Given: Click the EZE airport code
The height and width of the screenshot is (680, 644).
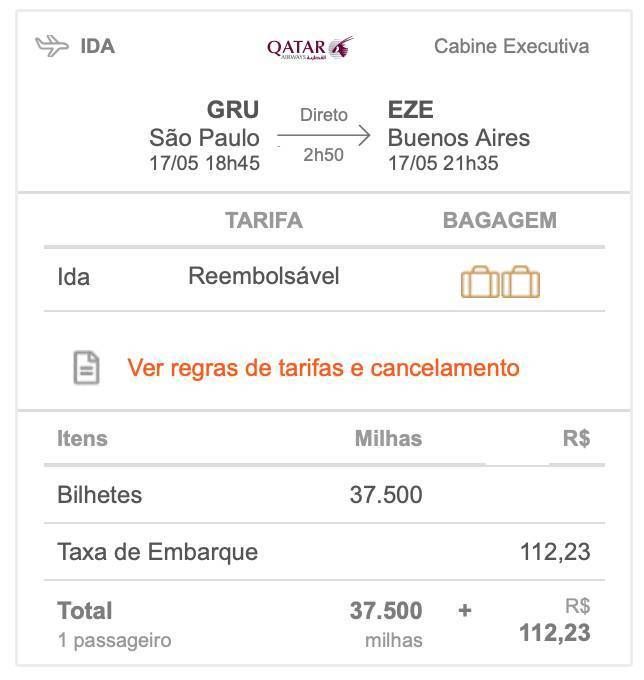Looking at the screenshot, I should click(x=410, y=109).
